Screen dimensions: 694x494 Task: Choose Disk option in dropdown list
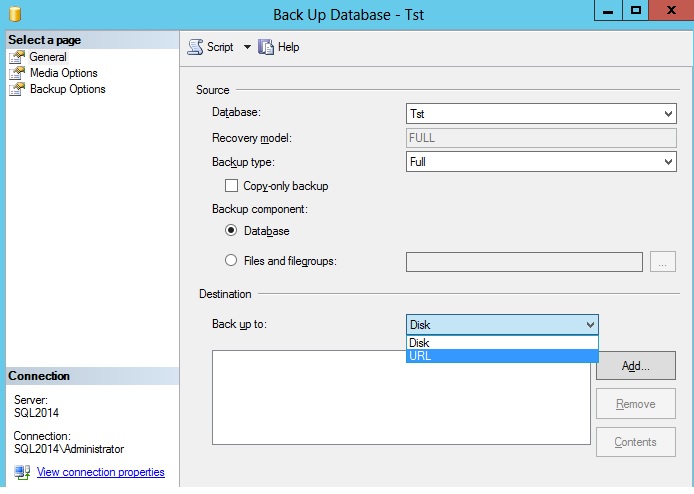coord(502,343)
